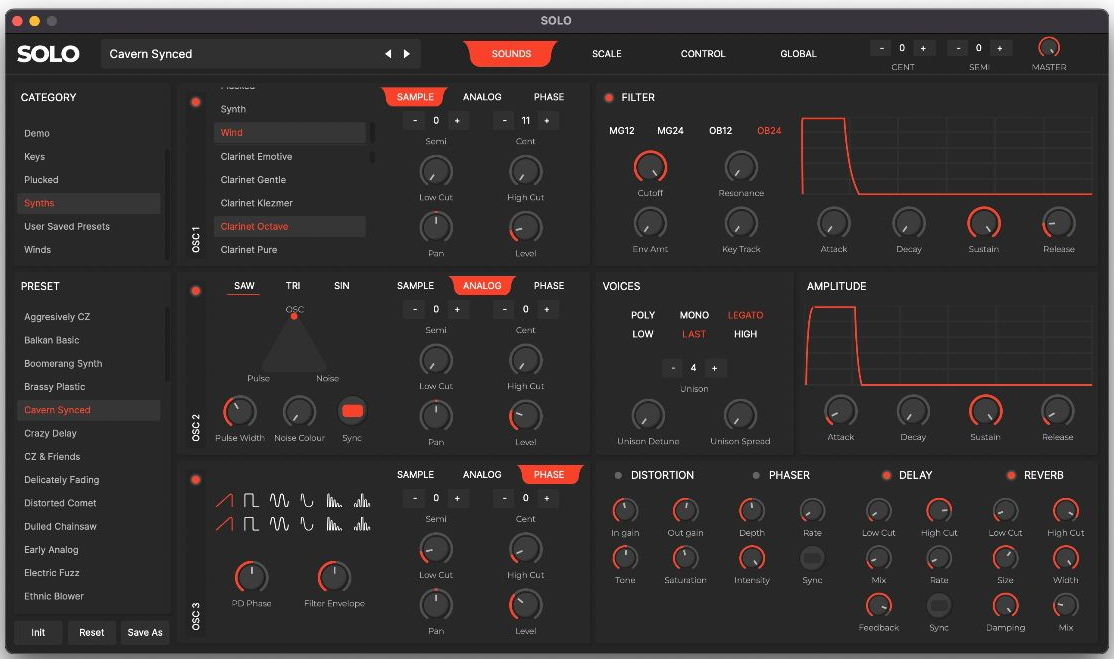Toggle the Phaser Sync button
1114x659 pixels.
click(812, 557)
